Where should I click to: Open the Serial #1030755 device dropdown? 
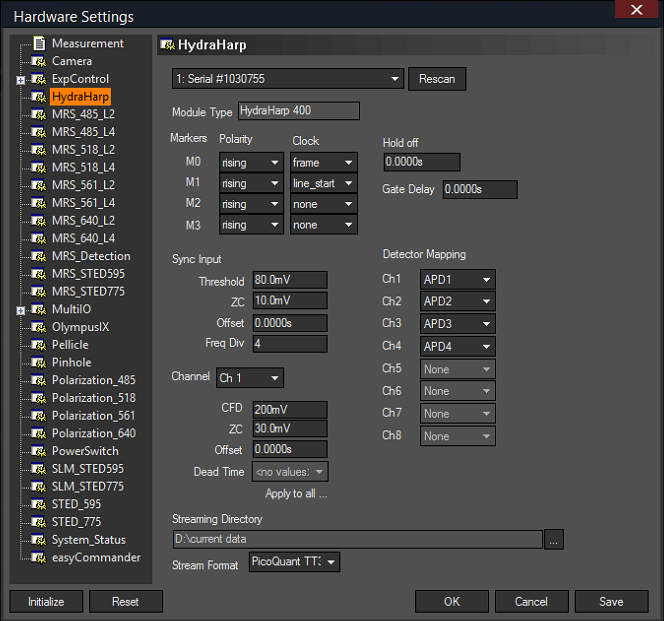pyautogui.click(x=288, y=79)
